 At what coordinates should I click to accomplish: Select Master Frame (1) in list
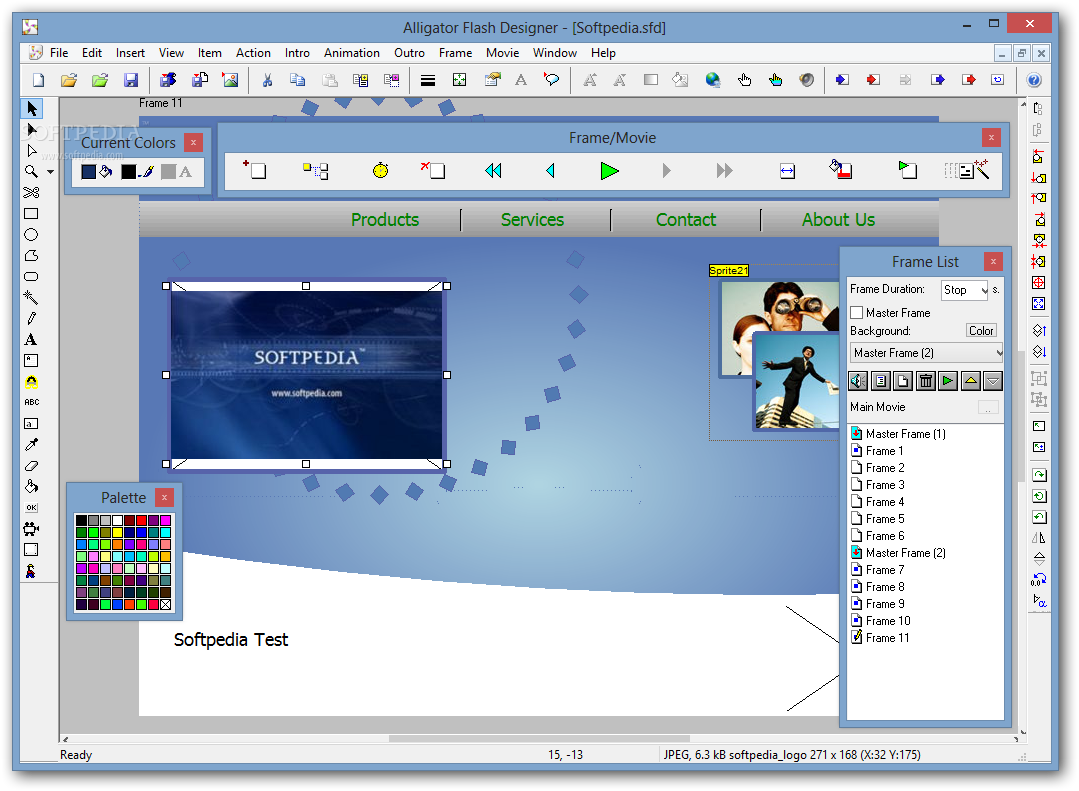(x=906, y=434)
